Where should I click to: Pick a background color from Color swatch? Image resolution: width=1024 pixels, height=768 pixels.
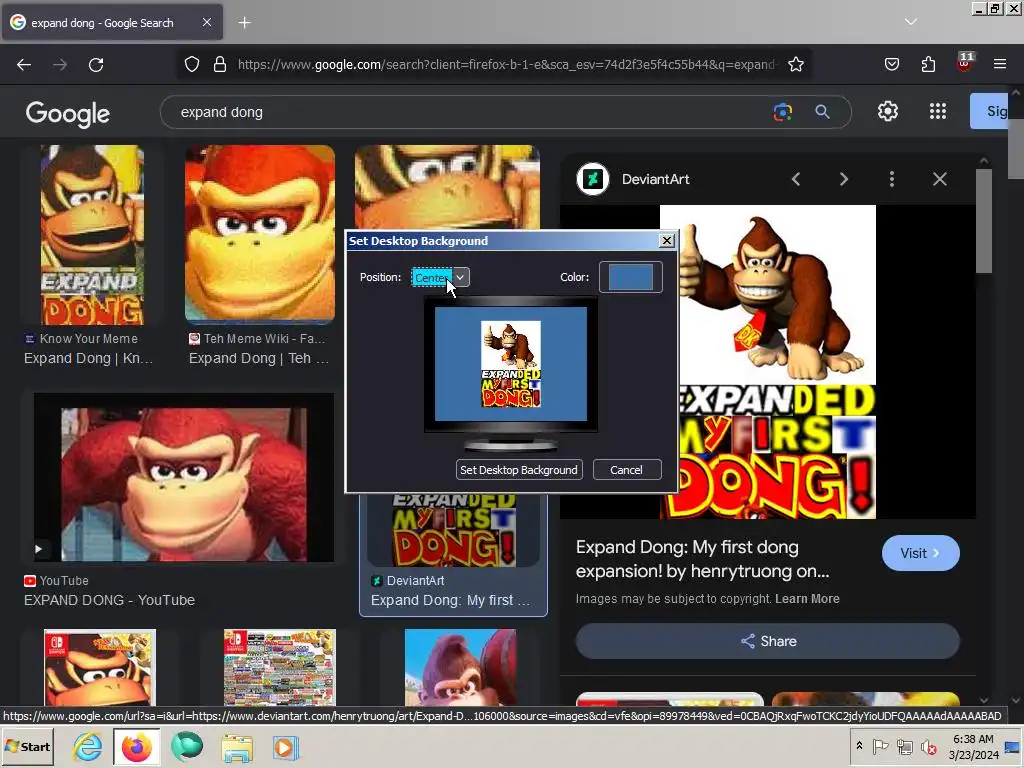tap(631, 277)
